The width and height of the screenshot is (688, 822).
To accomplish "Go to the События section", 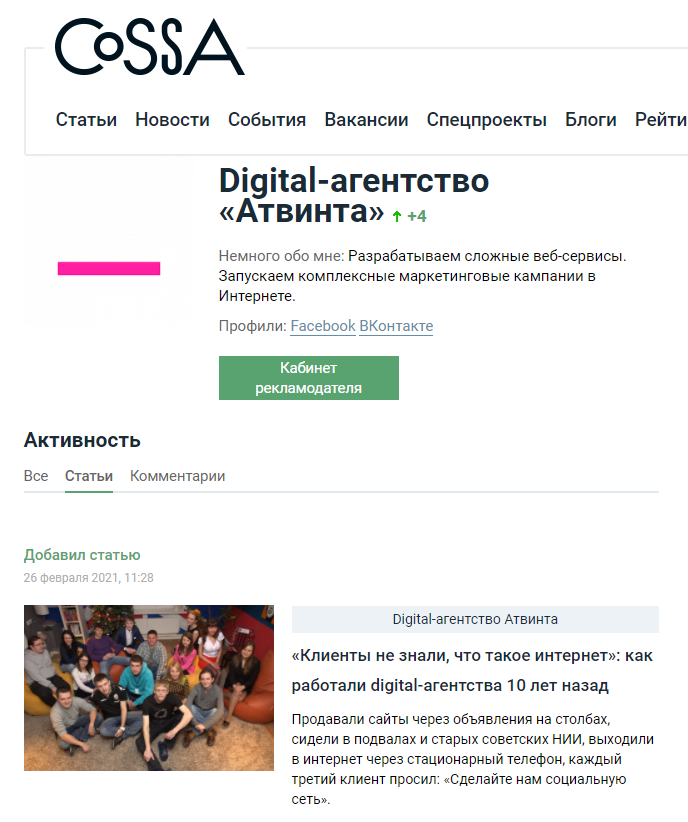I will [267, 120].
